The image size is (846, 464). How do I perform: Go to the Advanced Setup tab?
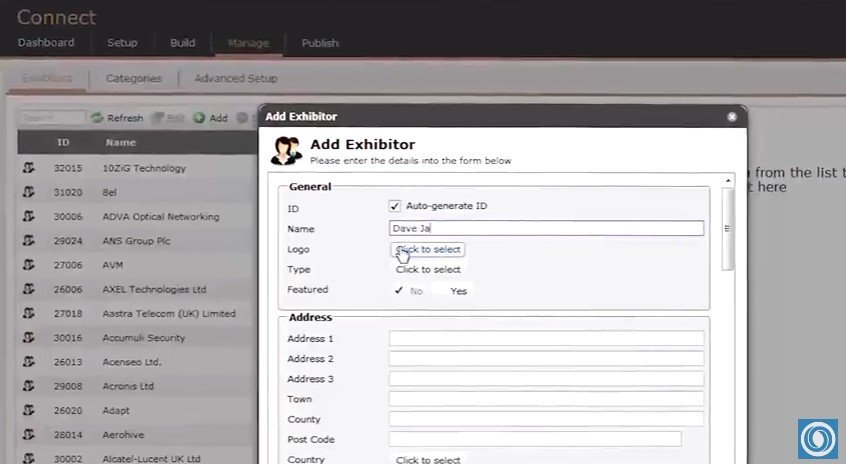click(236, 78)
